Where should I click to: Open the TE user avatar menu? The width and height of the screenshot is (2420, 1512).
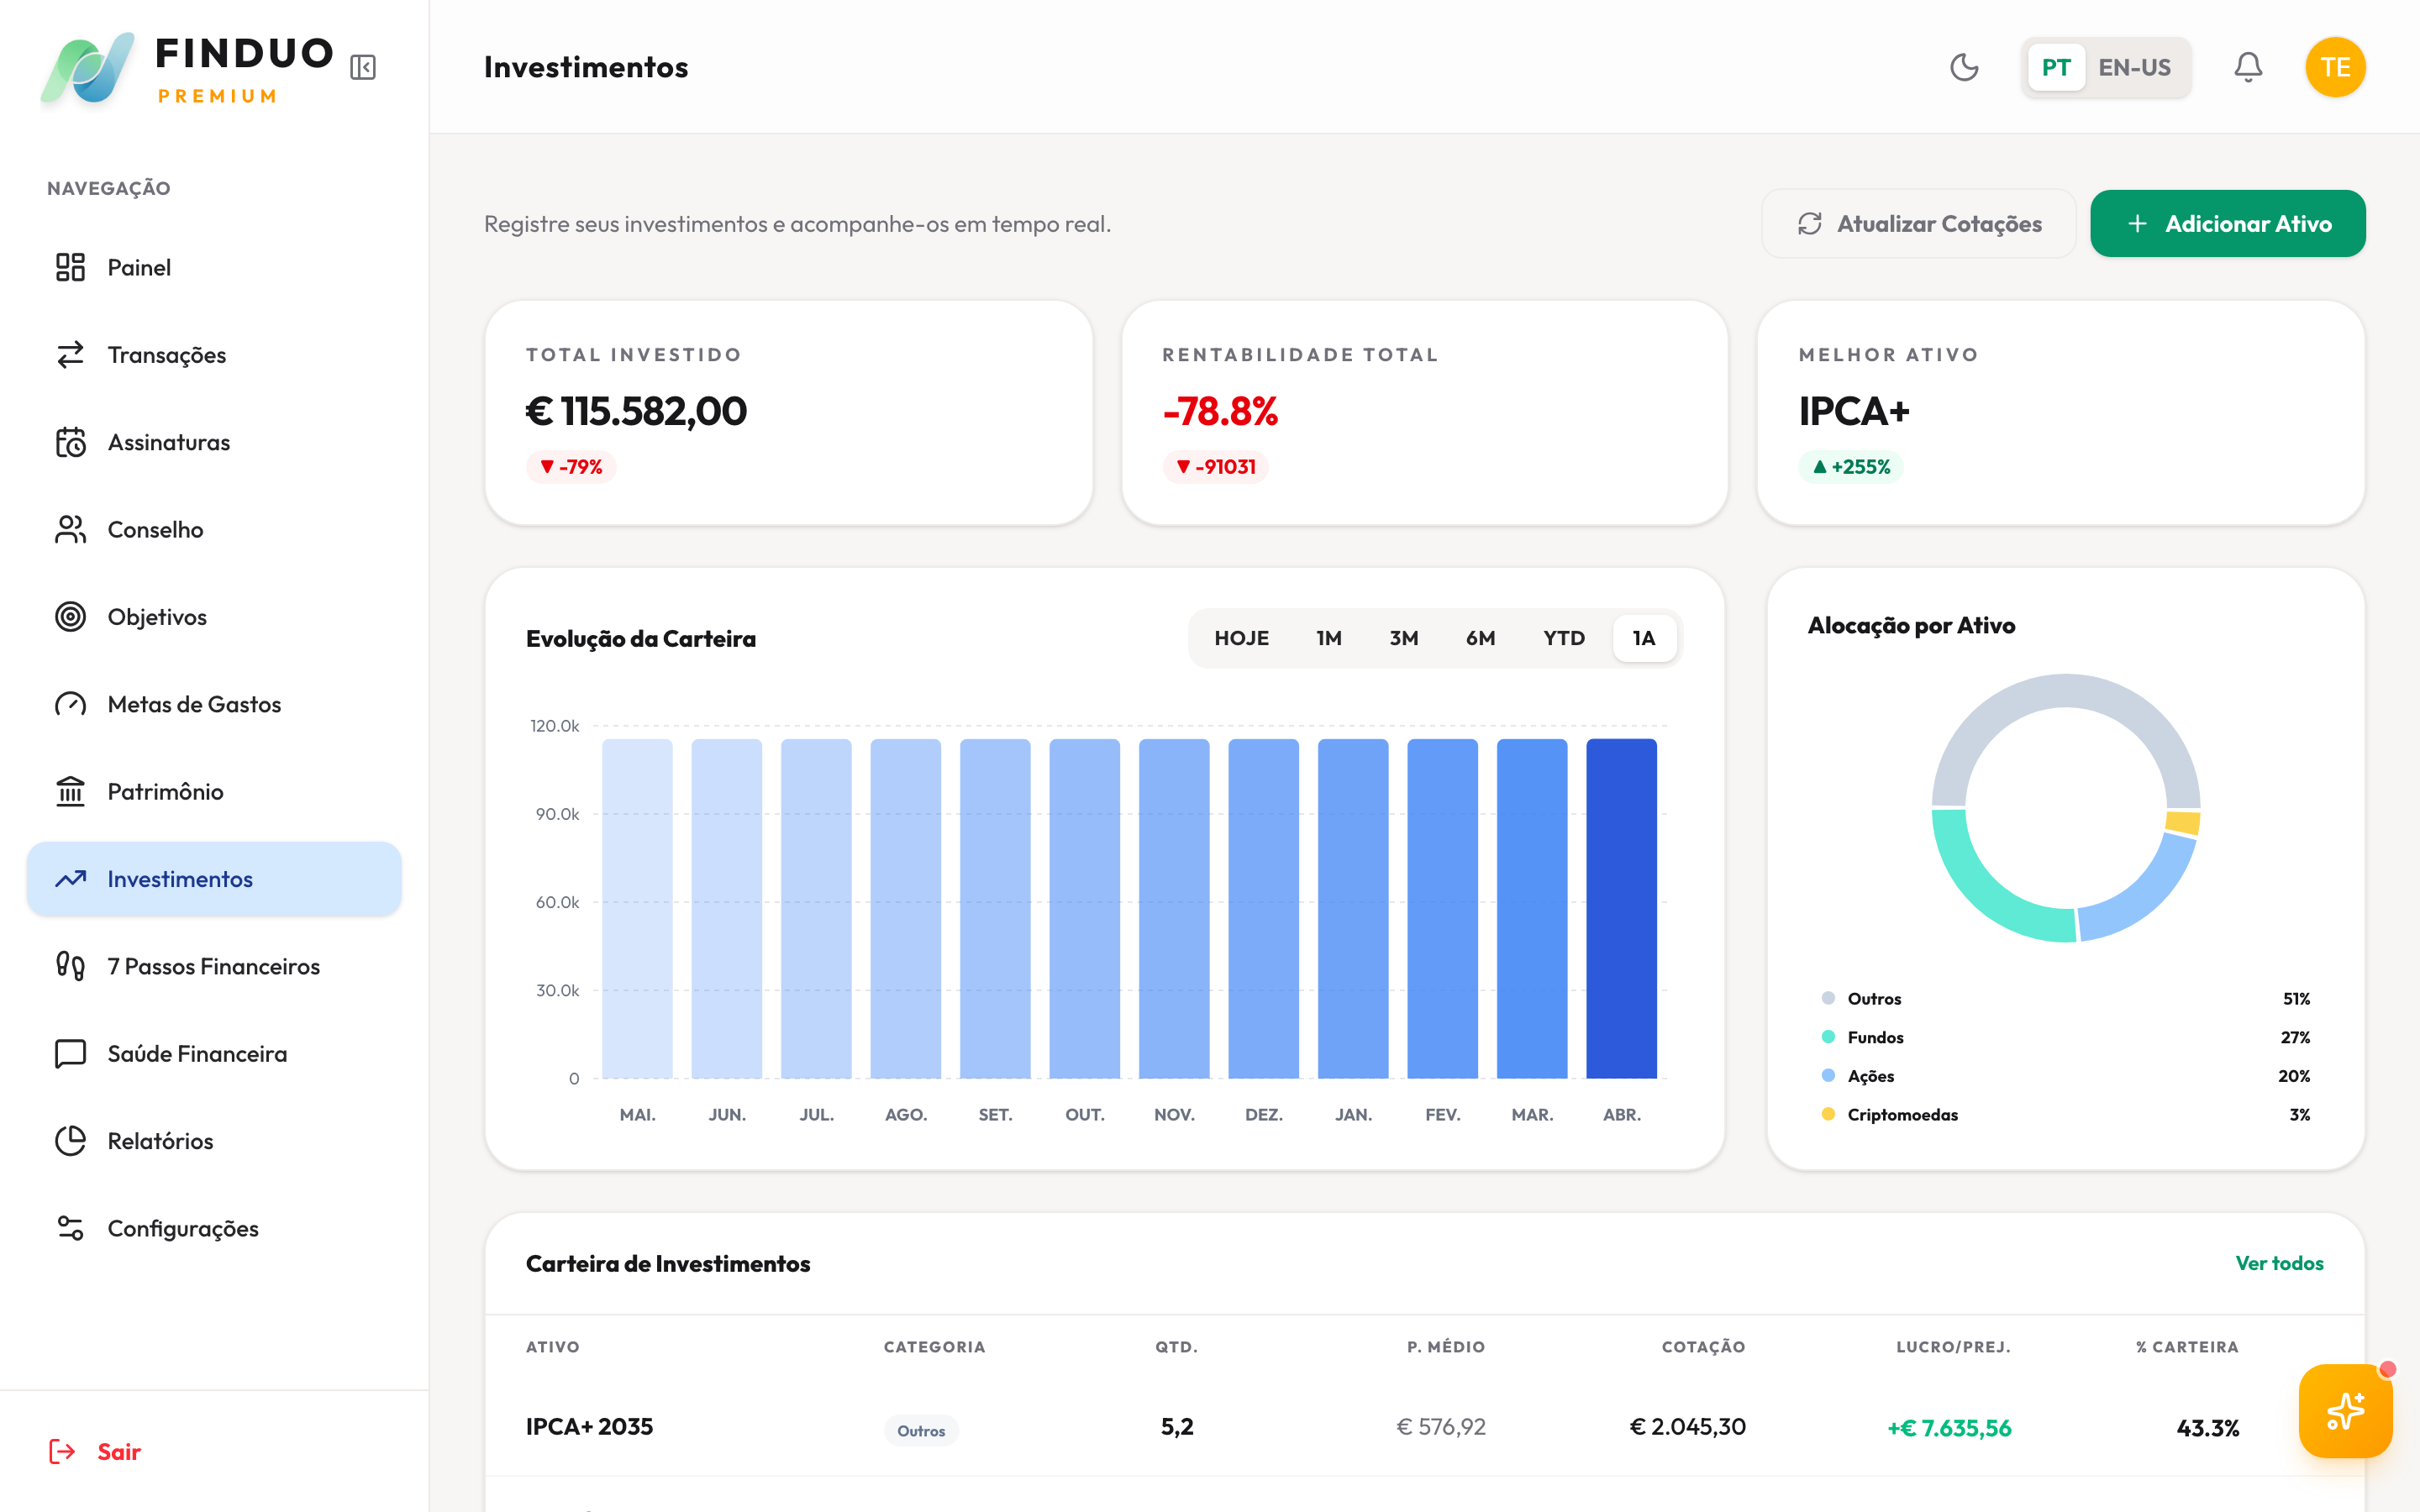[x=2334, y=67]
